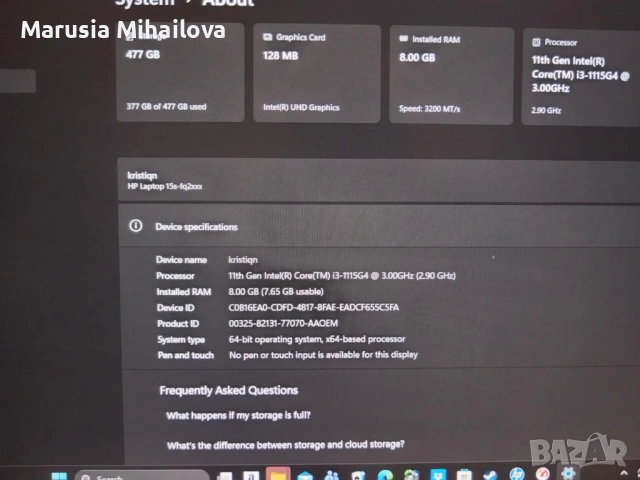640x480 pixels.
Task: Select 'No pen or touch input' value
Action: pyautogui.click(x=323, y=355)
